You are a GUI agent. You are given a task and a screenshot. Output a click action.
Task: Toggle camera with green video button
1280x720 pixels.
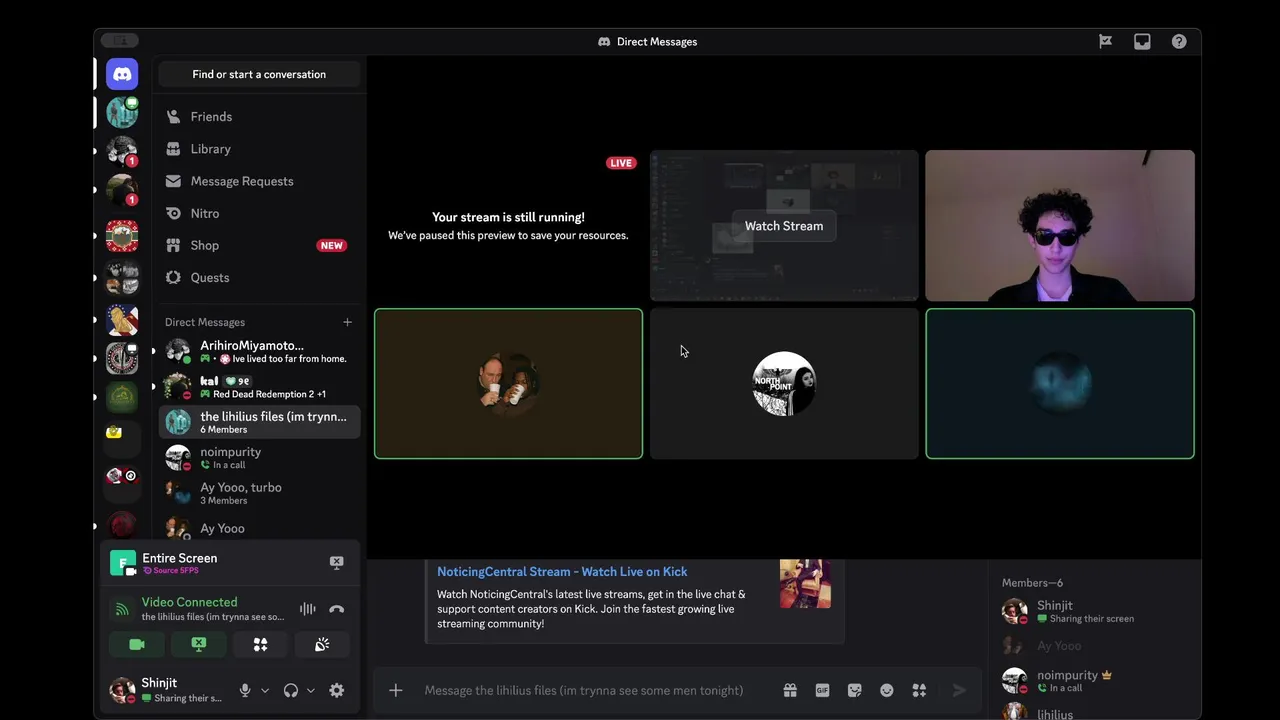click(x=137, y=645)
